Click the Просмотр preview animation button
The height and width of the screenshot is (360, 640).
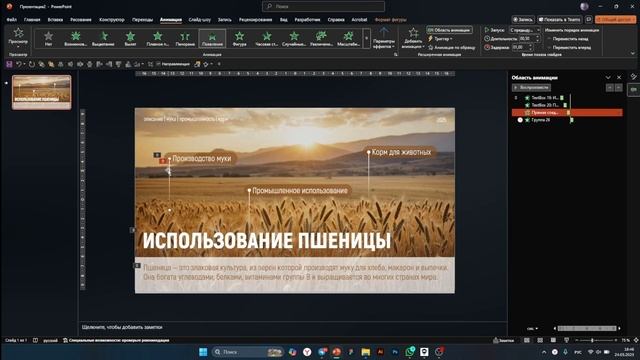(x=18, y=37)
